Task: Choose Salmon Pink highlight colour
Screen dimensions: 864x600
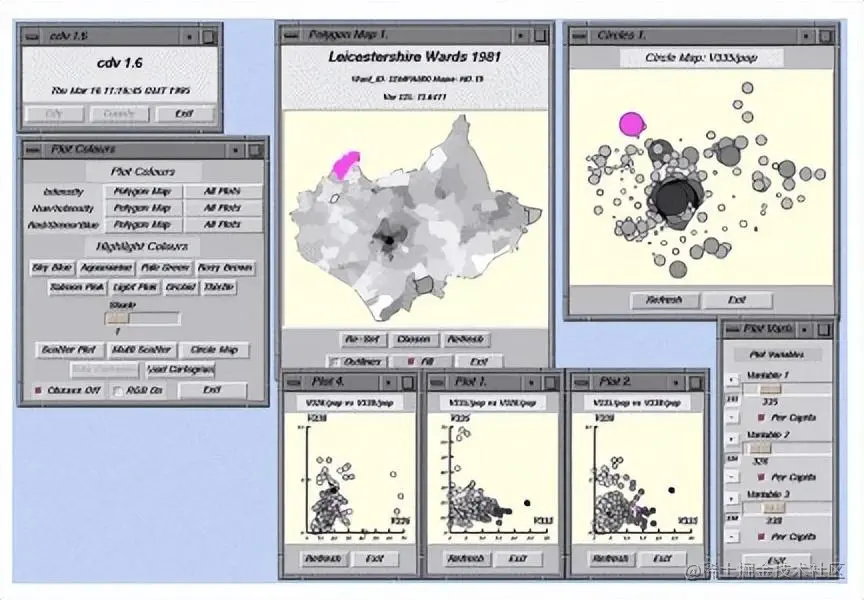Action: (x=77, y=287)
